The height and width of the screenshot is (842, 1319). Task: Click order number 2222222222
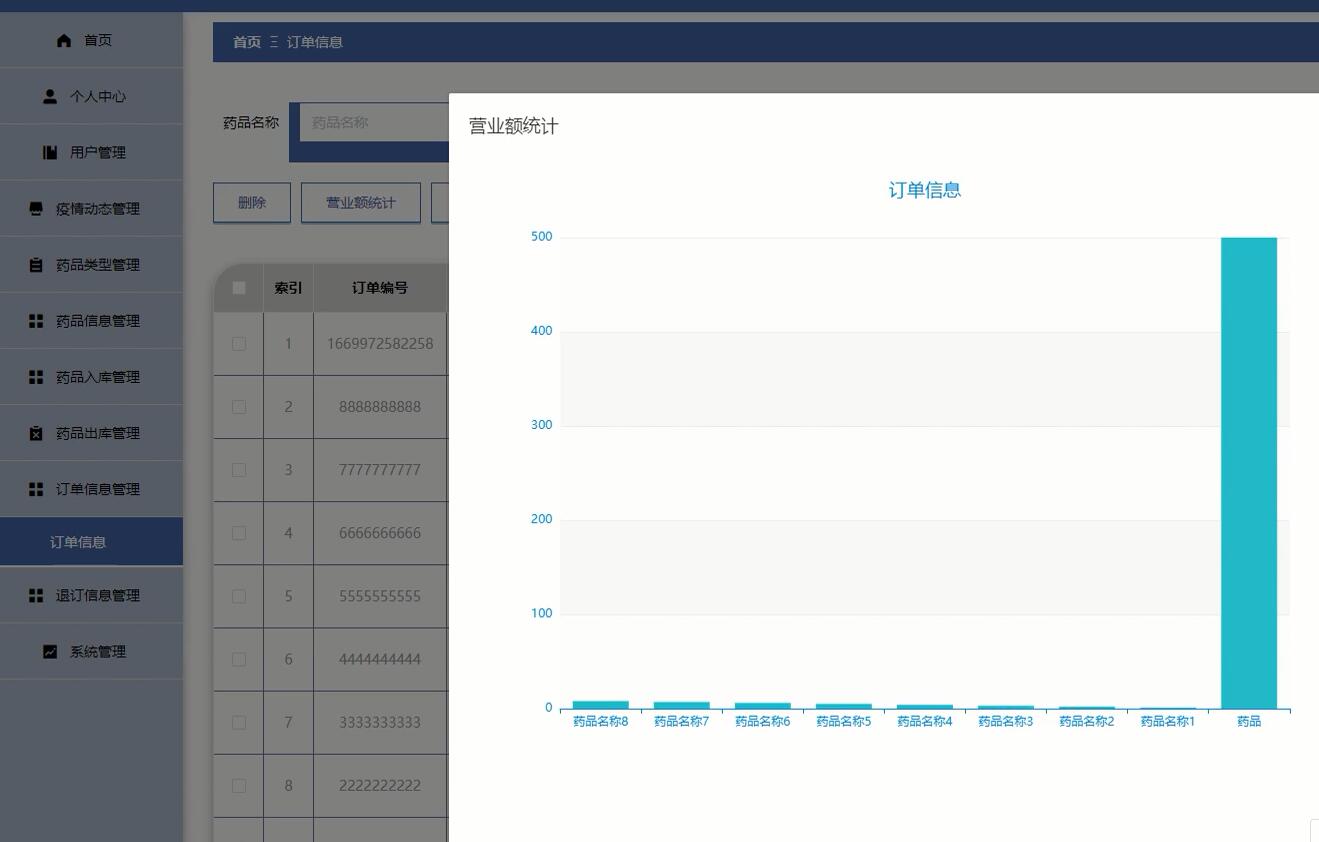[380, 785]
